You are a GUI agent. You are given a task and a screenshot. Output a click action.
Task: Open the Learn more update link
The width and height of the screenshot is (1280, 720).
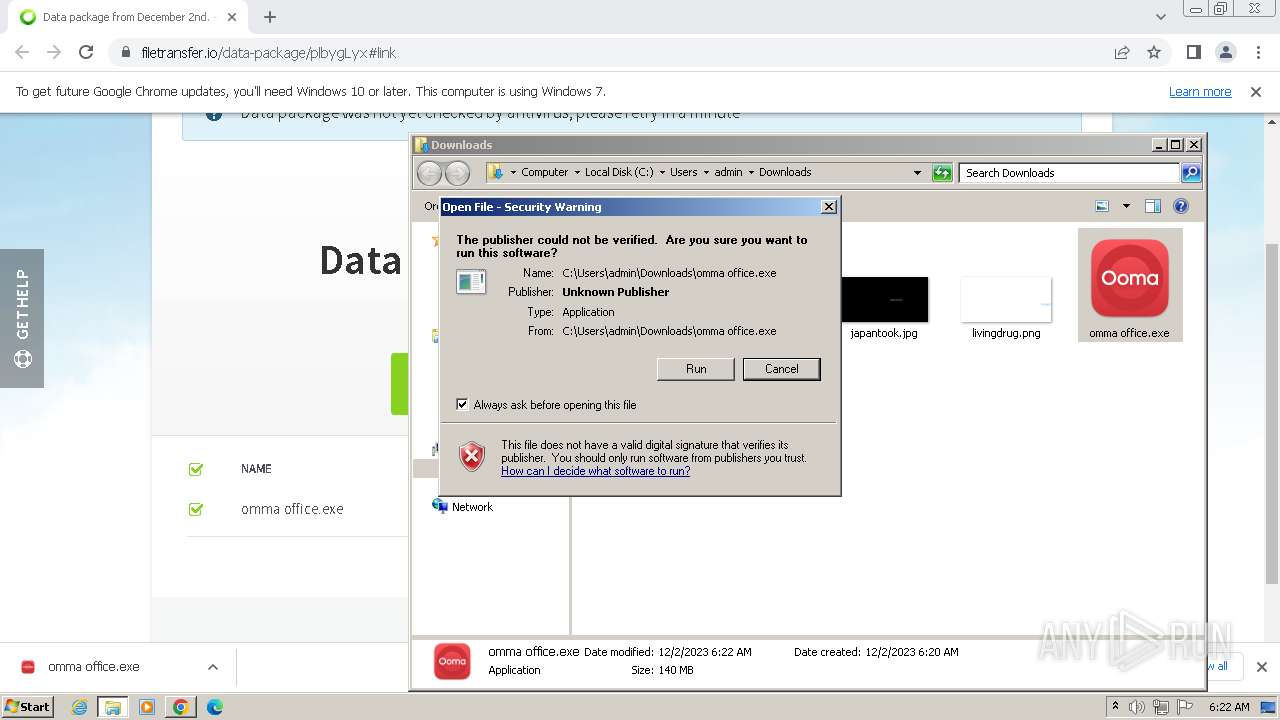[x=1200, y=91]
